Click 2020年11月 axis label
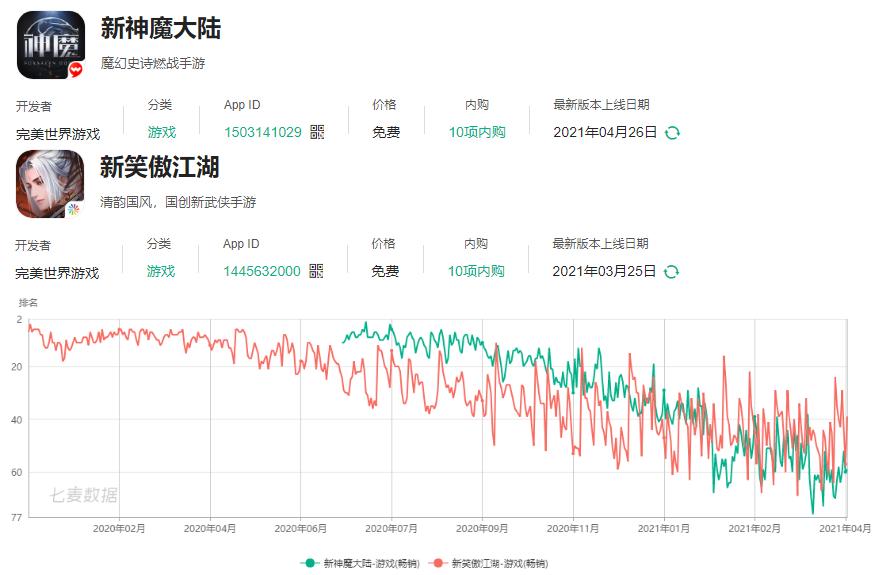 point(573,529)
